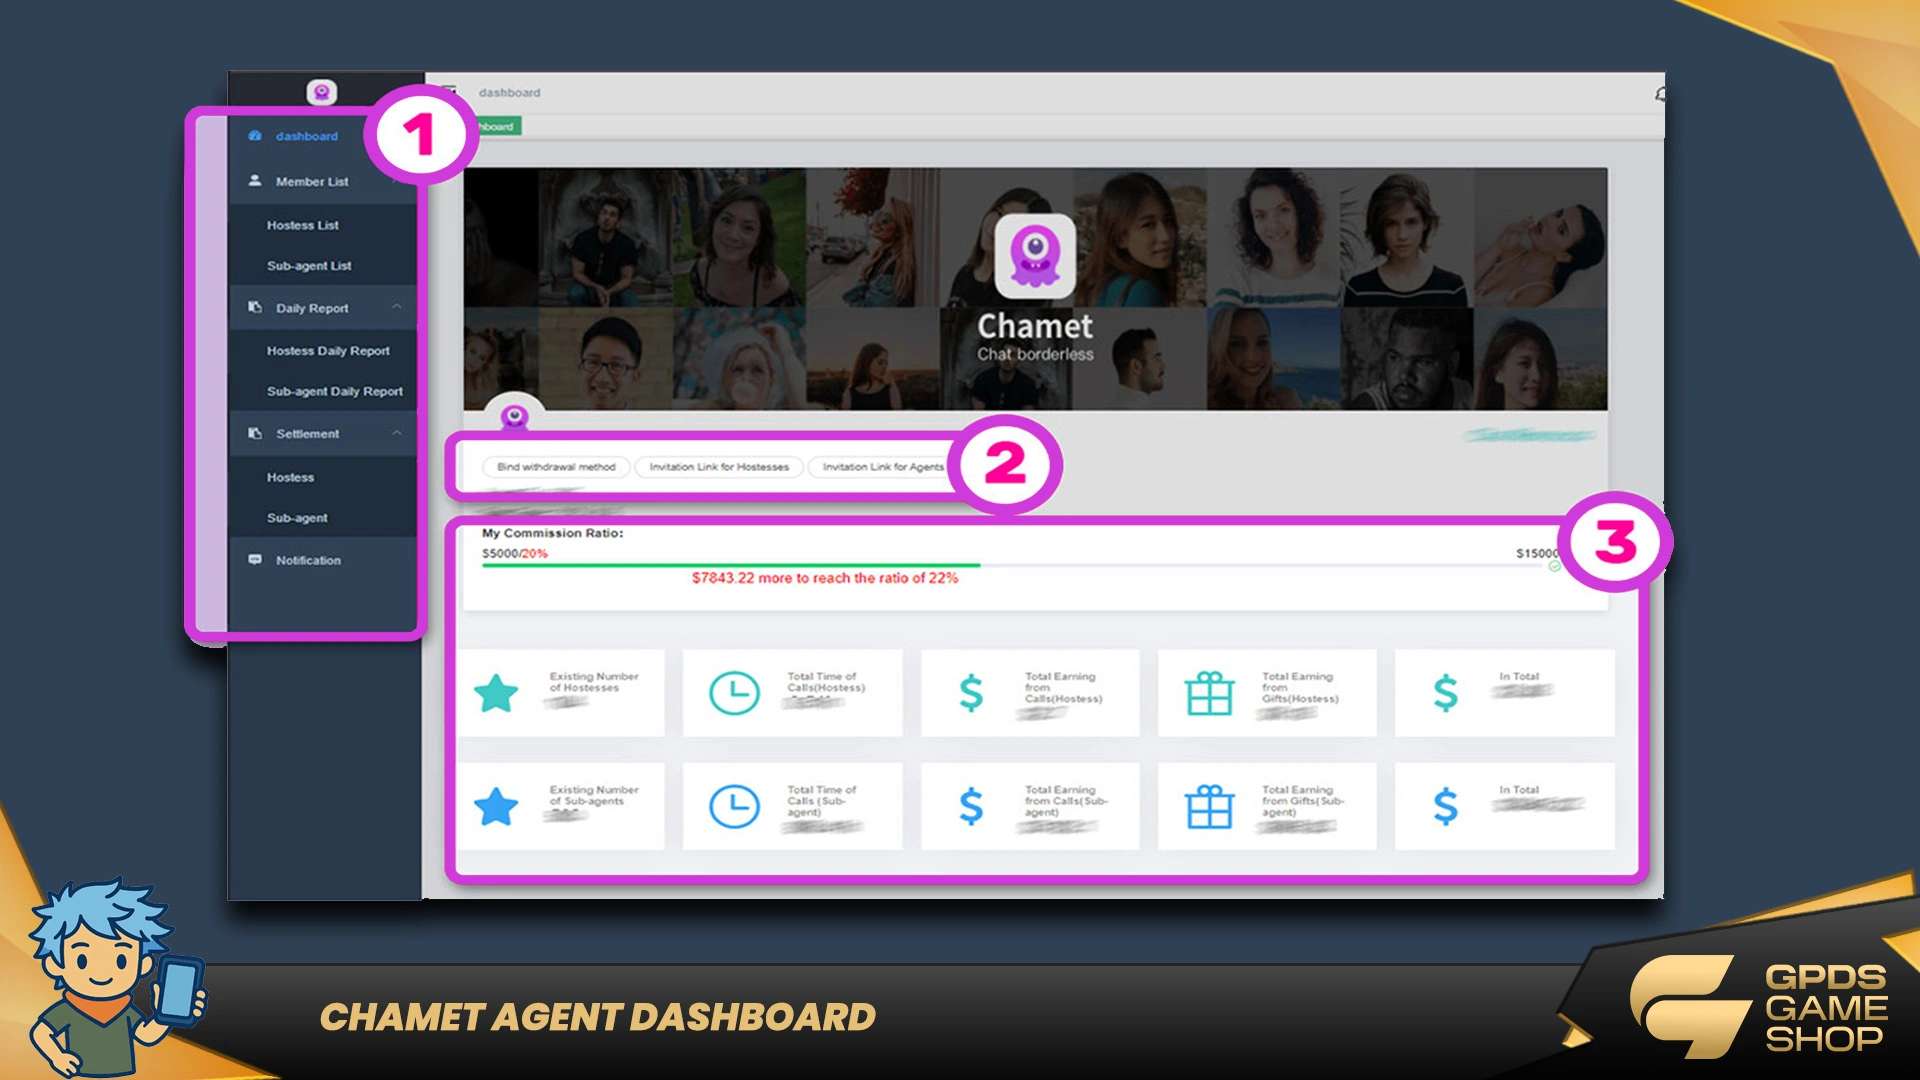Click Invitation Link for Hostesses button

coord(719,467)
